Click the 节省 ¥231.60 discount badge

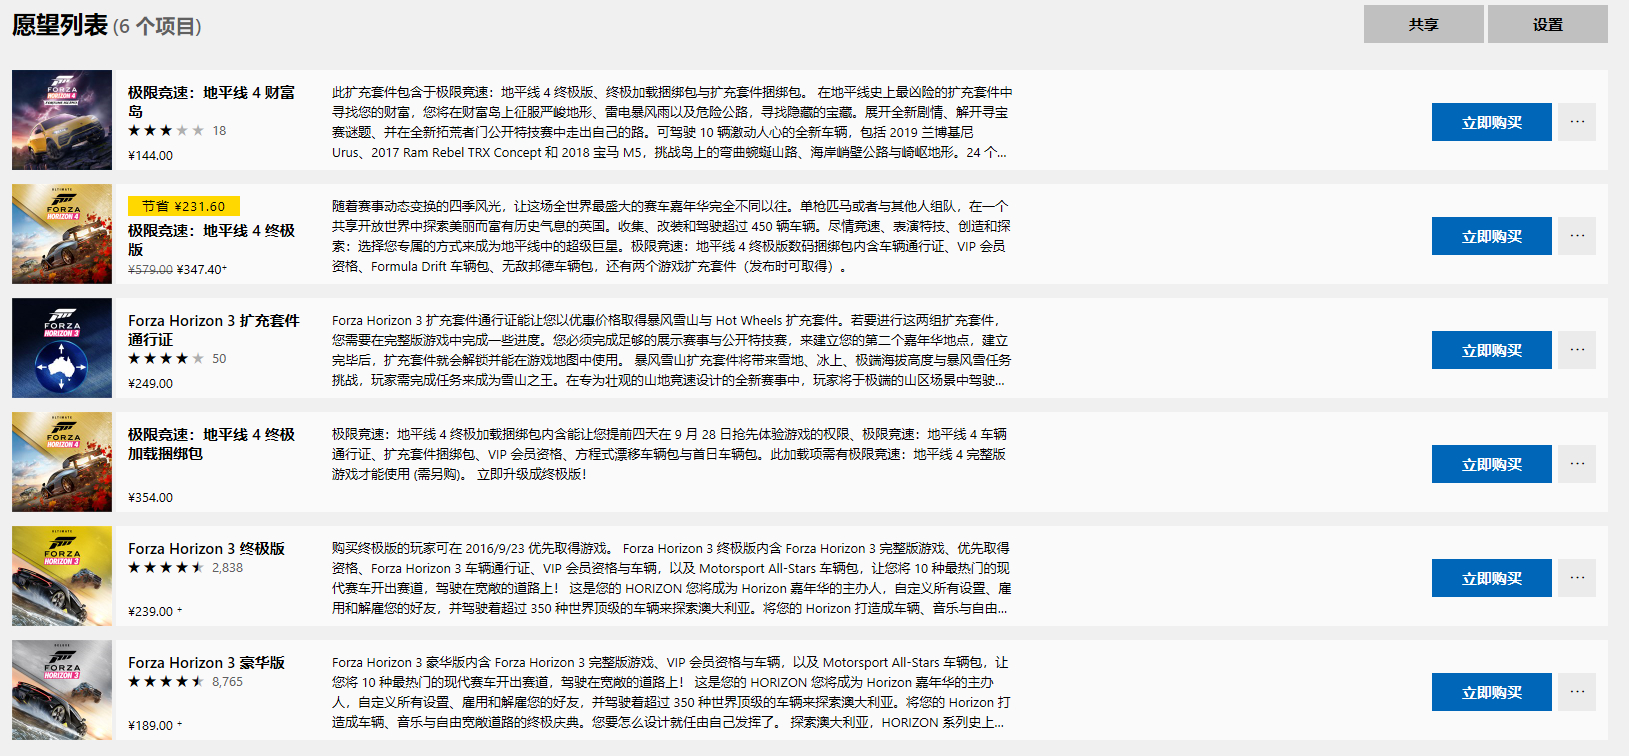click(184, 206)
